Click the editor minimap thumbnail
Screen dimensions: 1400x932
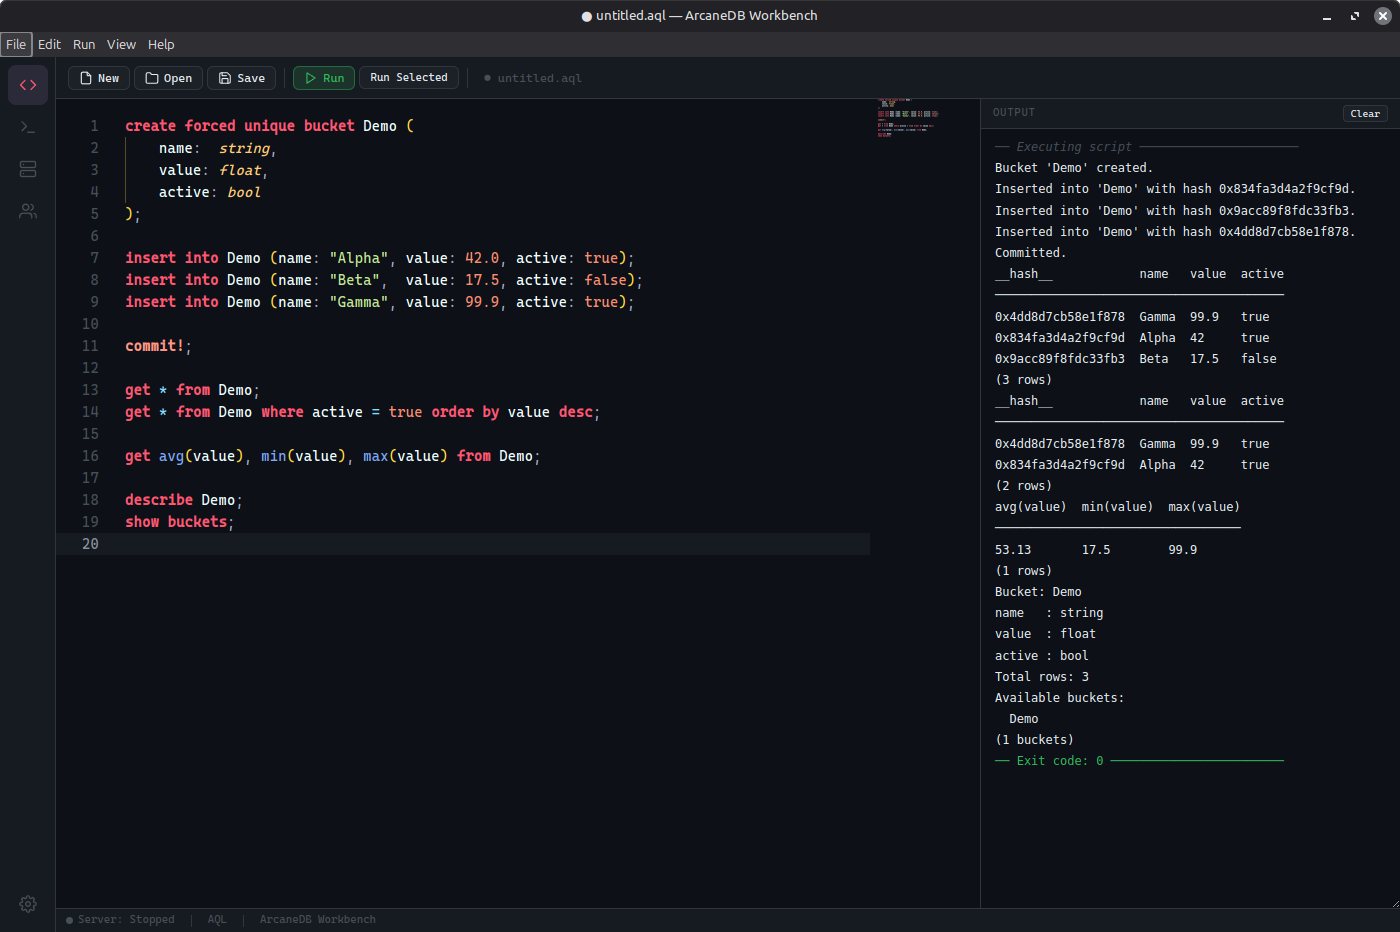pyautogui.click(x=907, y=117)
